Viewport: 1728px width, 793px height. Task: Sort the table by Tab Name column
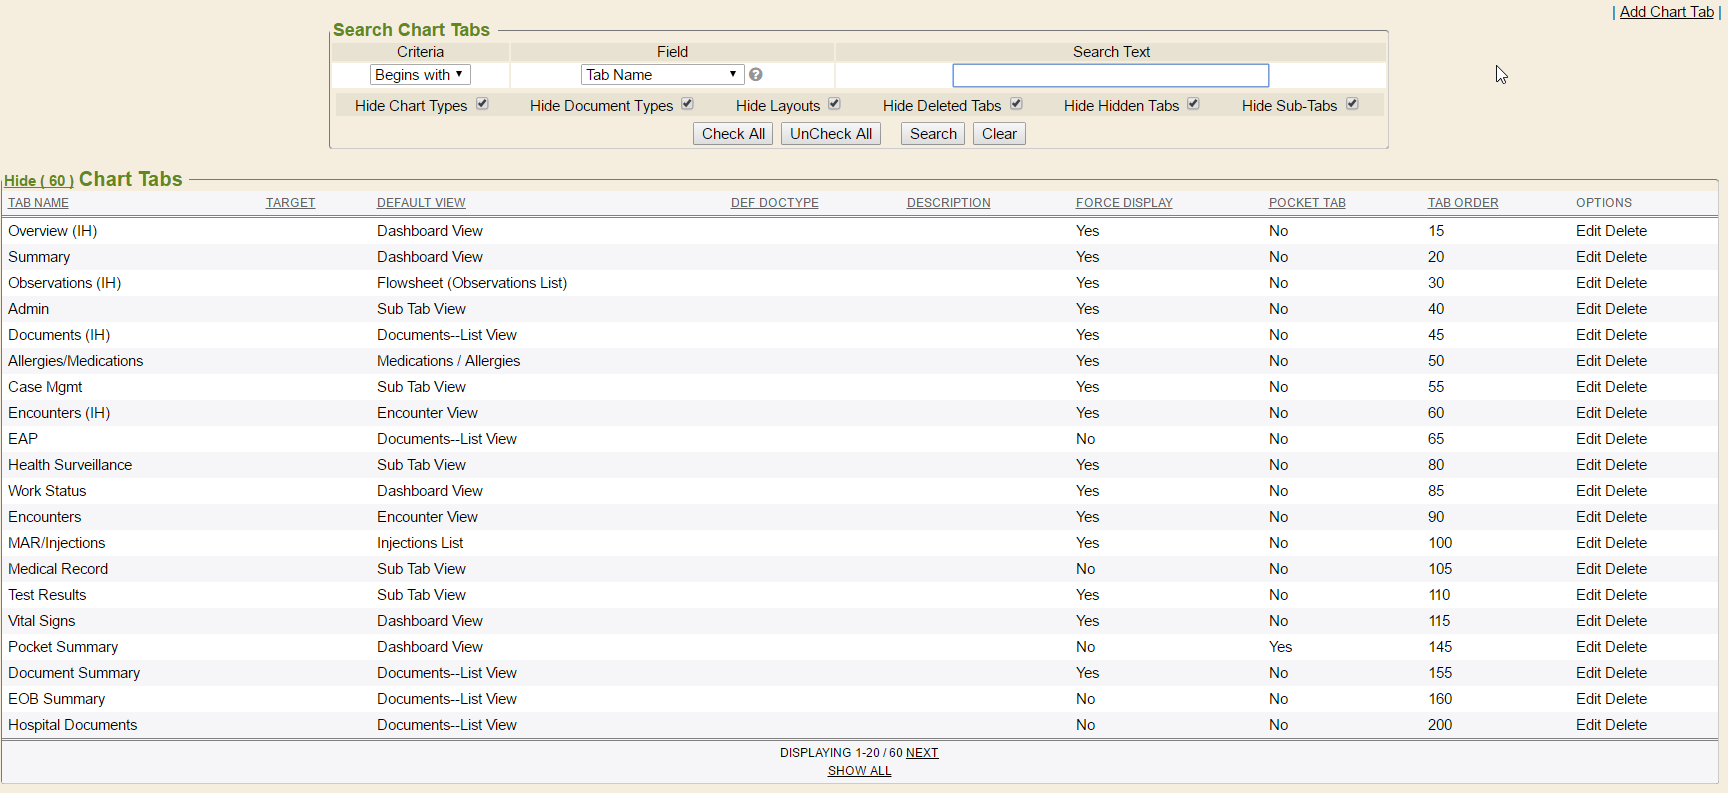click(x=38, y=203)
